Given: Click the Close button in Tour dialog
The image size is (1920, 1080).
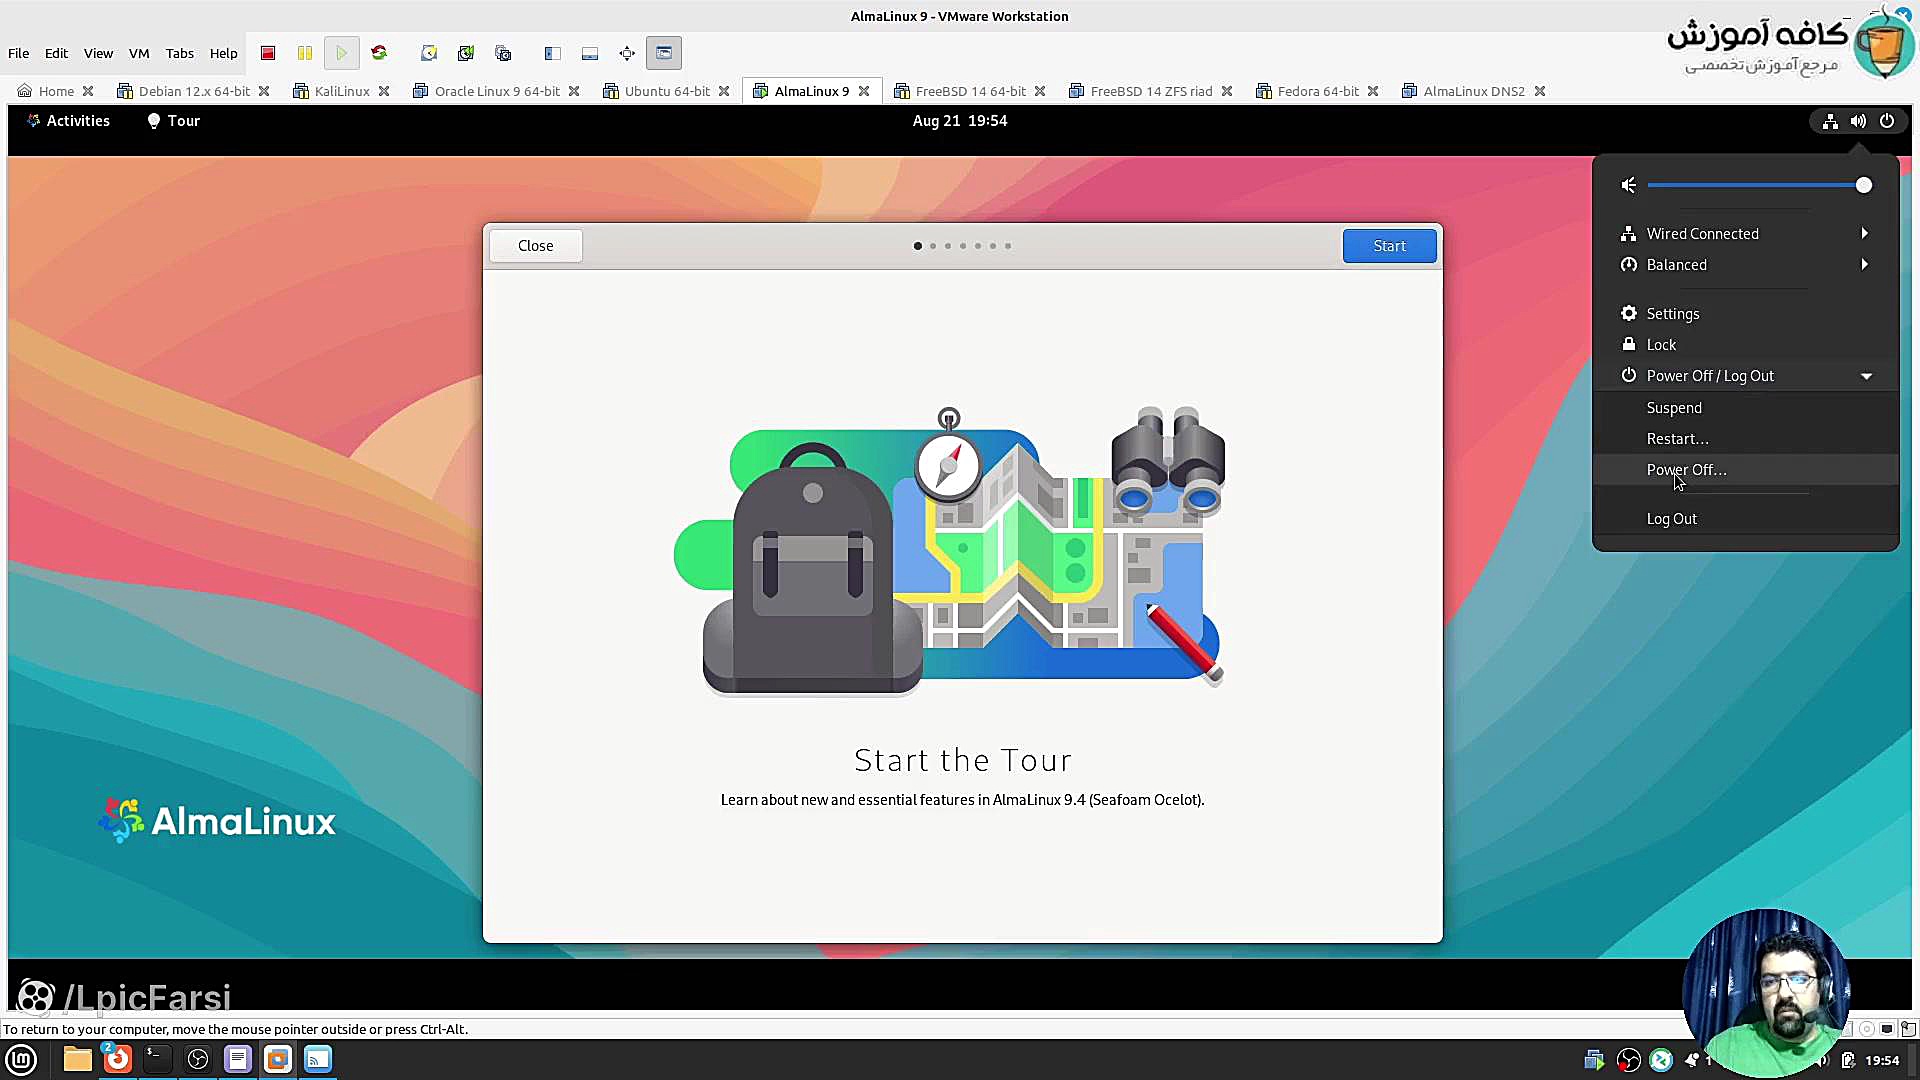Looking at the screenshot, I should [x=536, y=246].
